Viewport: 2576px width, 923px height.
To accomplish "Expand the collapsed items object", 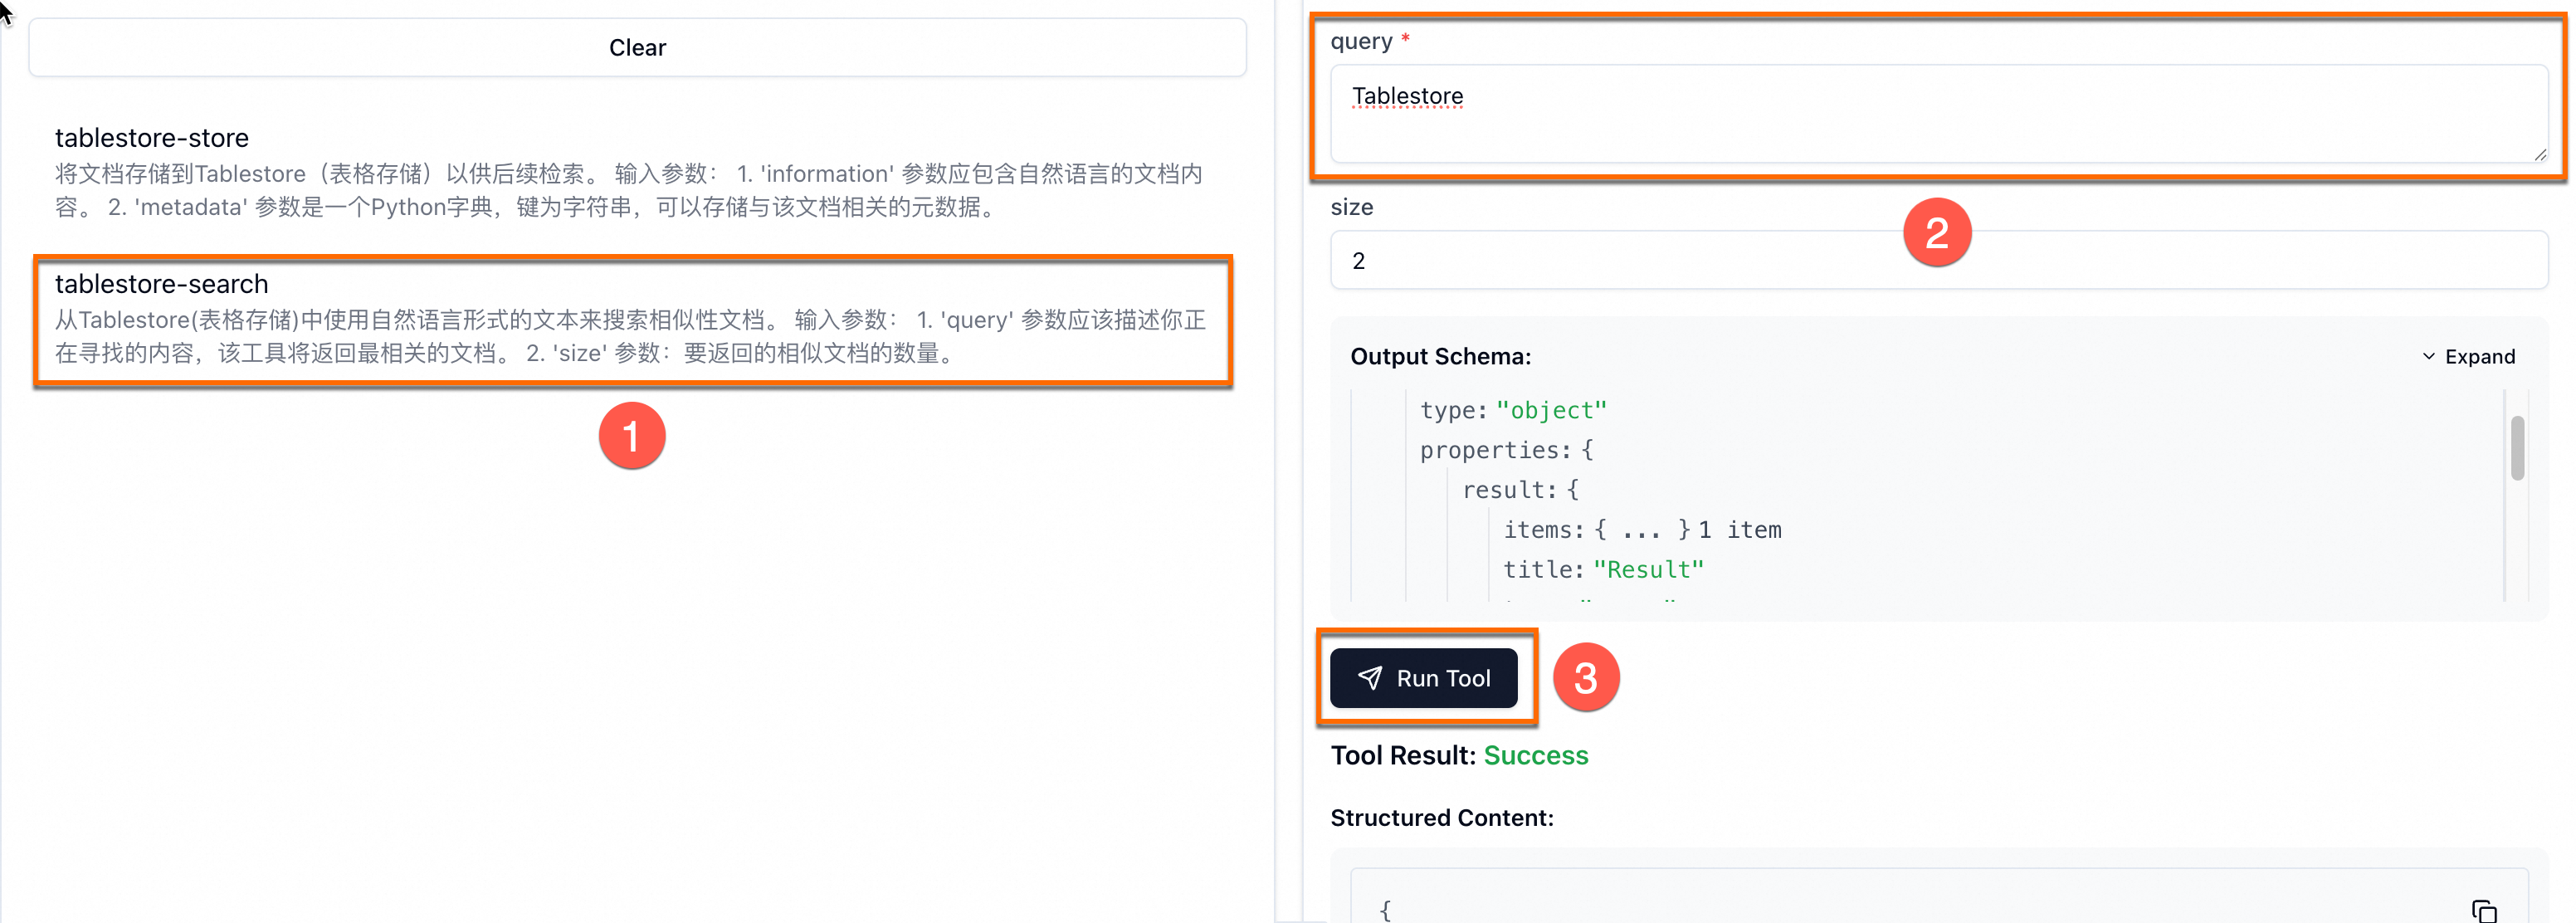I will point(1642,530).
